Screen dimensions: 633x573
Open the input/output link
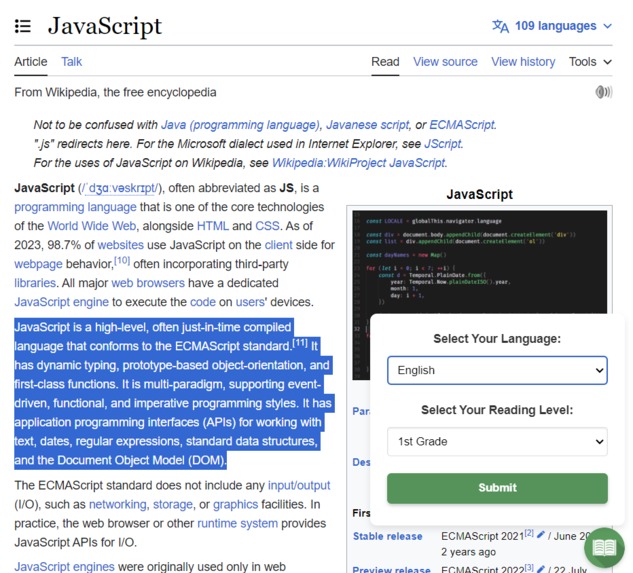tap(299, 486)
